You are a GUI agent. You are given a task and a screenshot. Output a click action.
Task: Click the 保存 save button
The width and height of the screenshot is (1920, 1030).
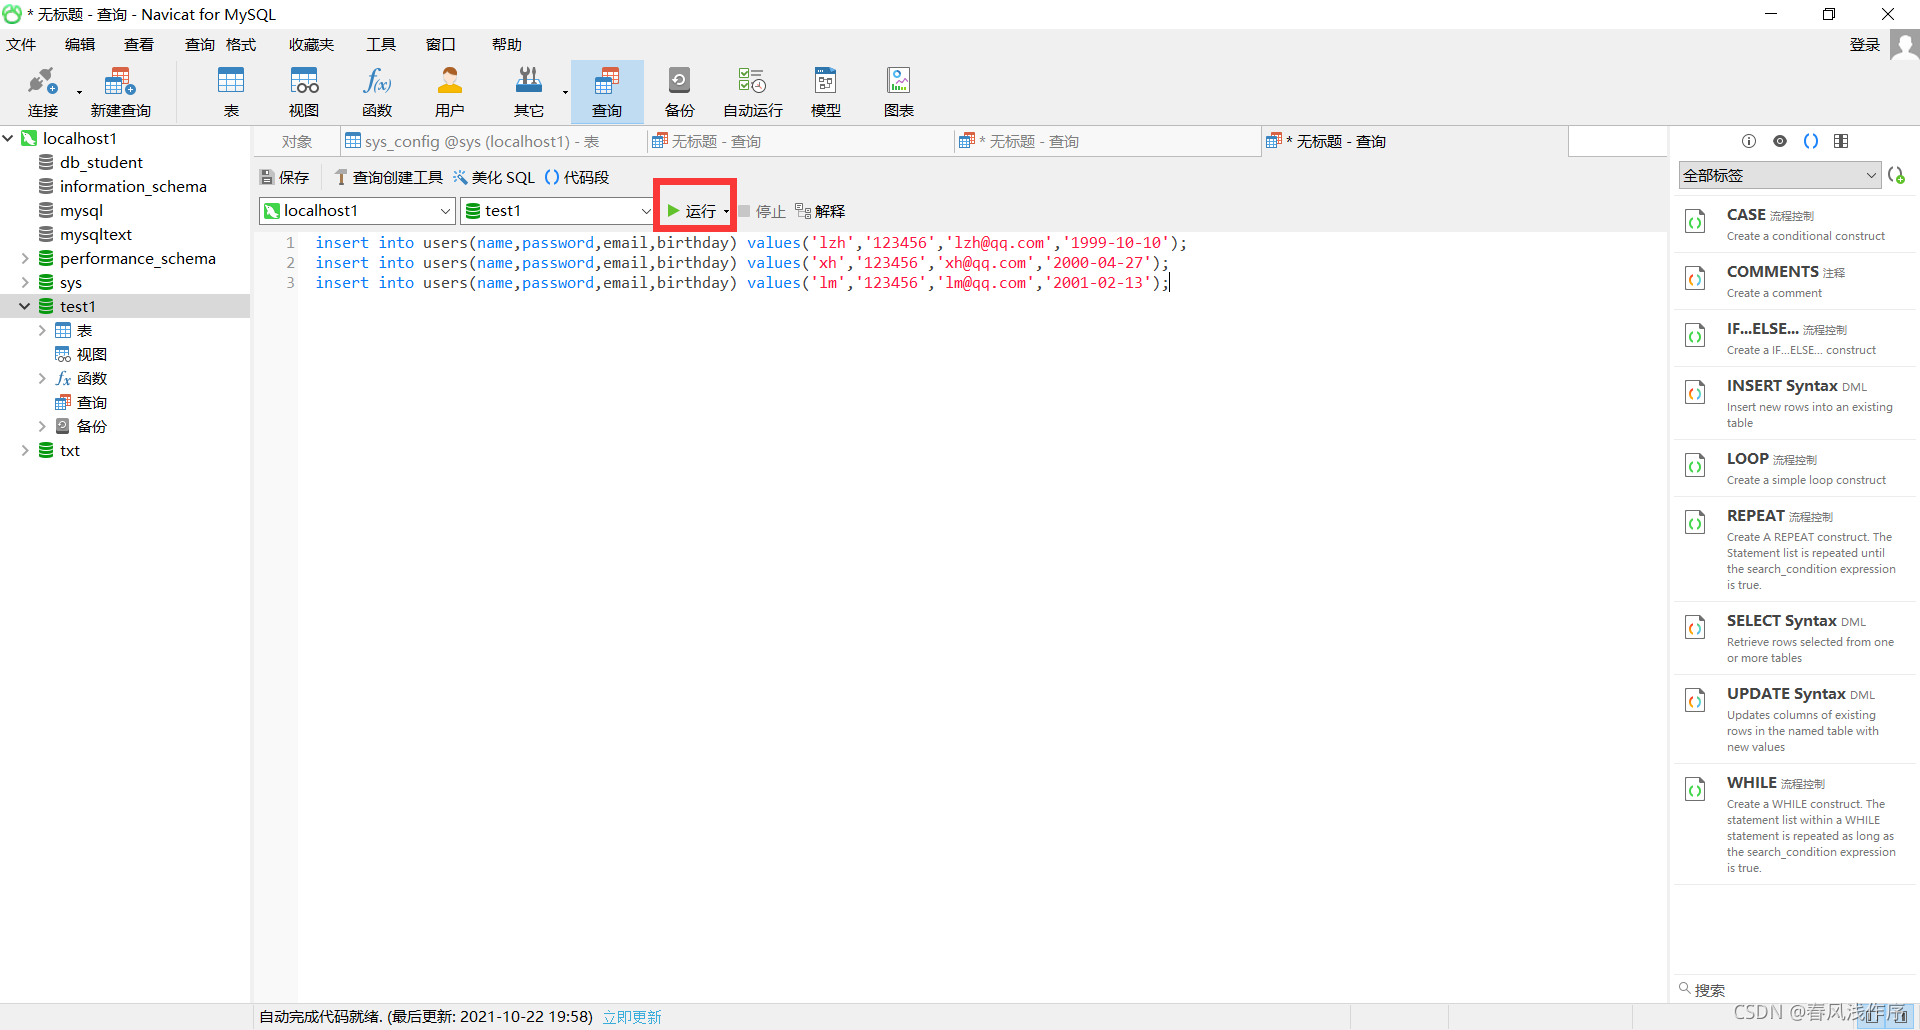click(x=285, y=177)
